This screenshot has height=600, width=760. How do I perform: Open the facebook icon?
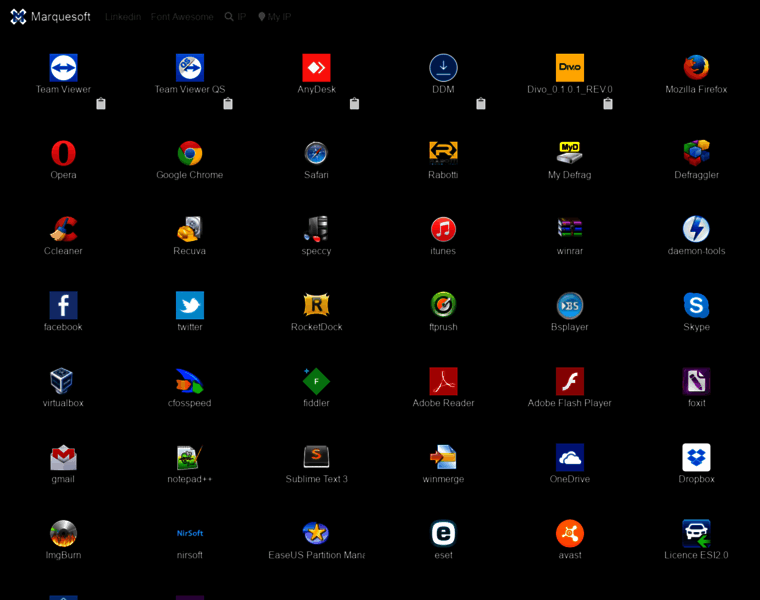coord(63,305)
